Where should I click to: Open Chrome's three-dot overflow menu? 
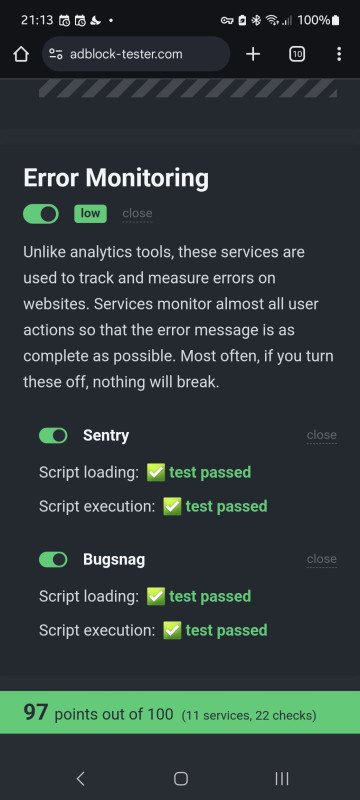point(339,54)
